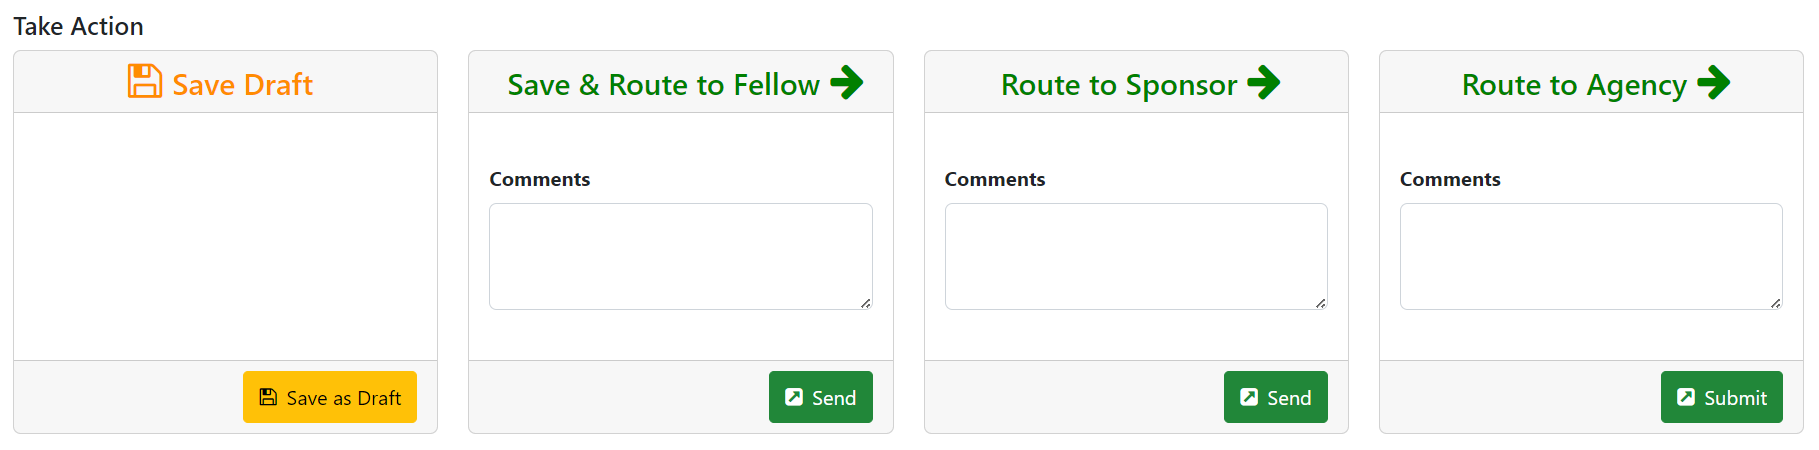
Task: Select the Comments textarea in Route to Agency
Action: click(x=1590, y=256)
